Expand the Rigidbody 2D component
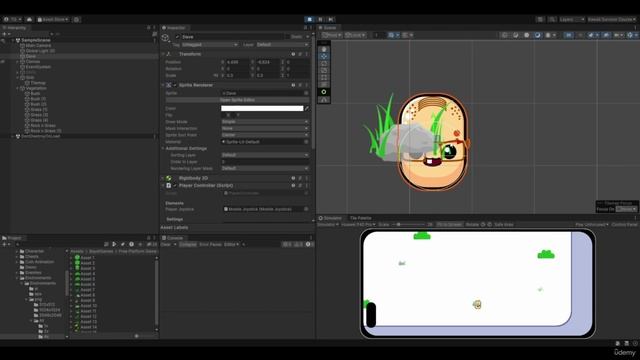The height and width of the screenshot is (360, 640). [x=163, y=178]
